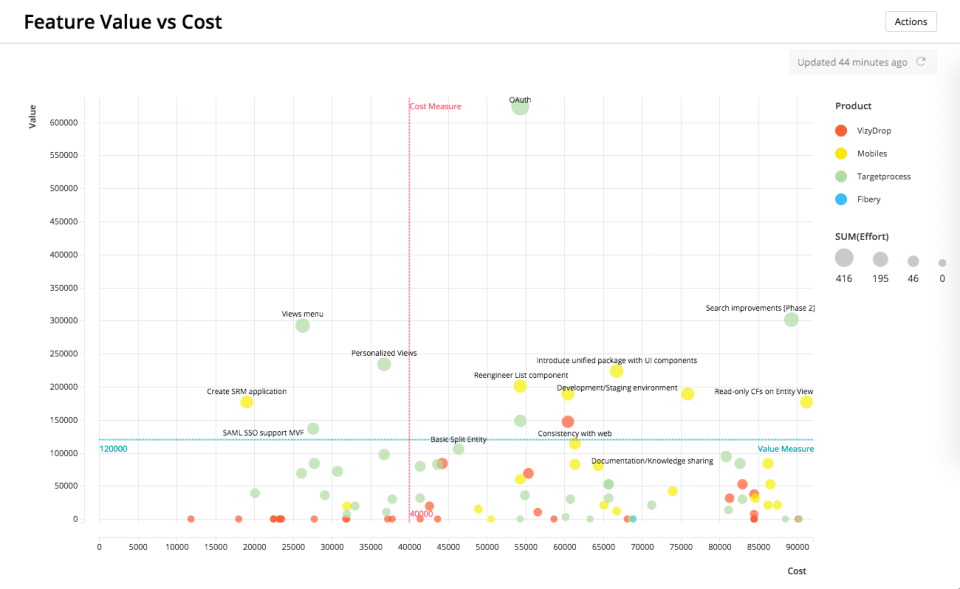The width and height of the screenshot is (960, 589).
Task: Select the "Create SRM application" data point
Action: click(246, 402)
